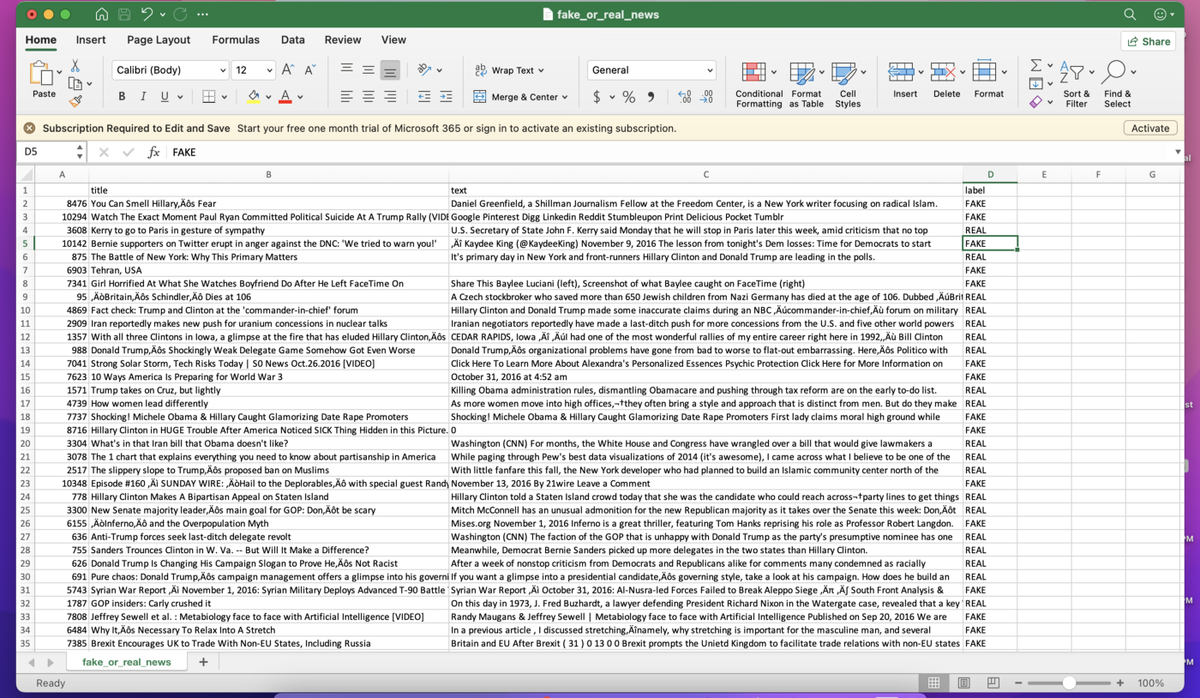Toggle Align Left
Viewport: 1200px width, 698px height.
click(345, 97)
